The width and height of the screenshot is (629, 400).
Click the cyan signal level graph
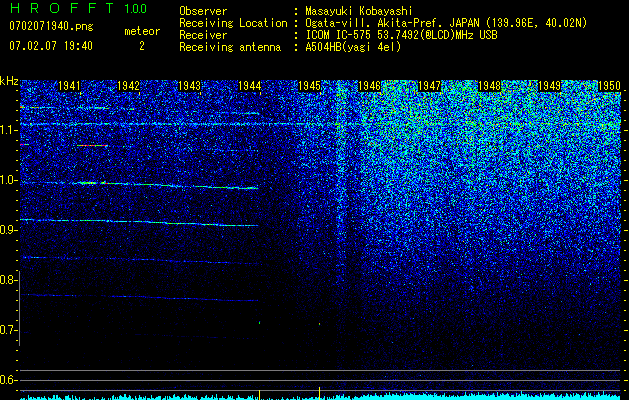321,396
